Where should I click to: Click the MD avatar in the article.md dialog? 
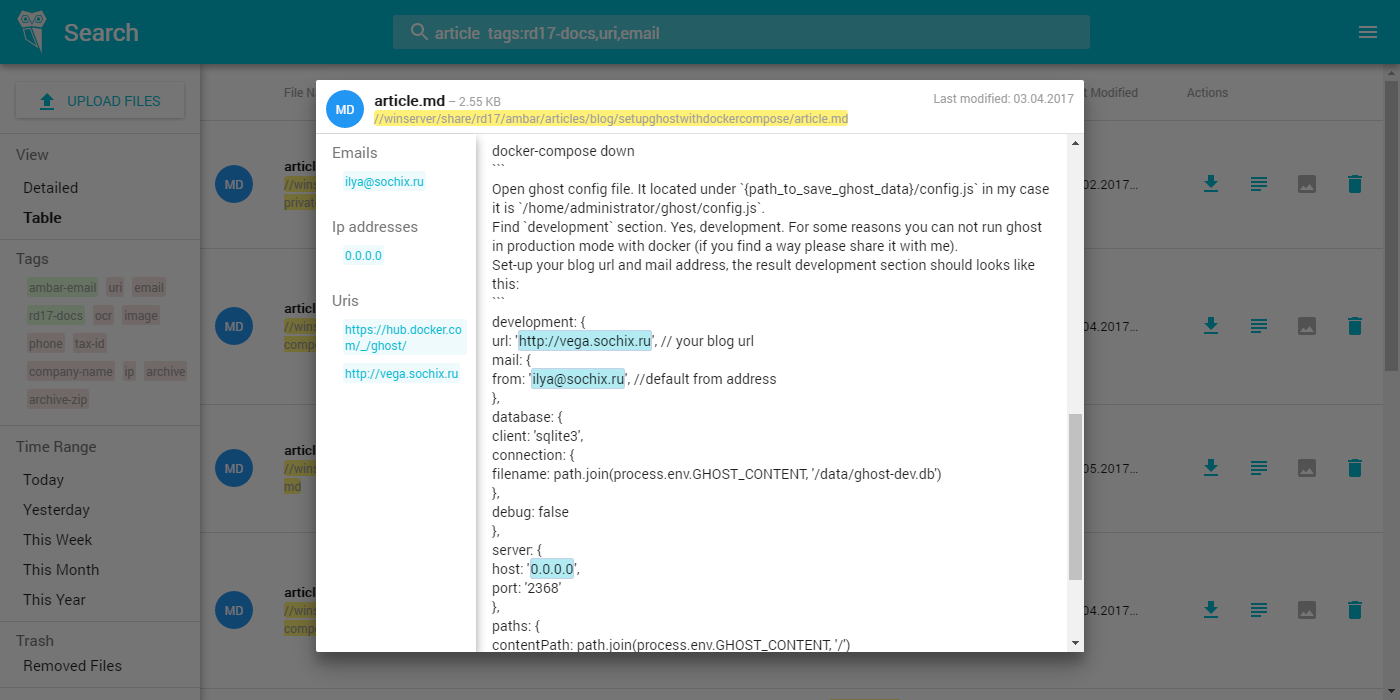click(345, 109)
